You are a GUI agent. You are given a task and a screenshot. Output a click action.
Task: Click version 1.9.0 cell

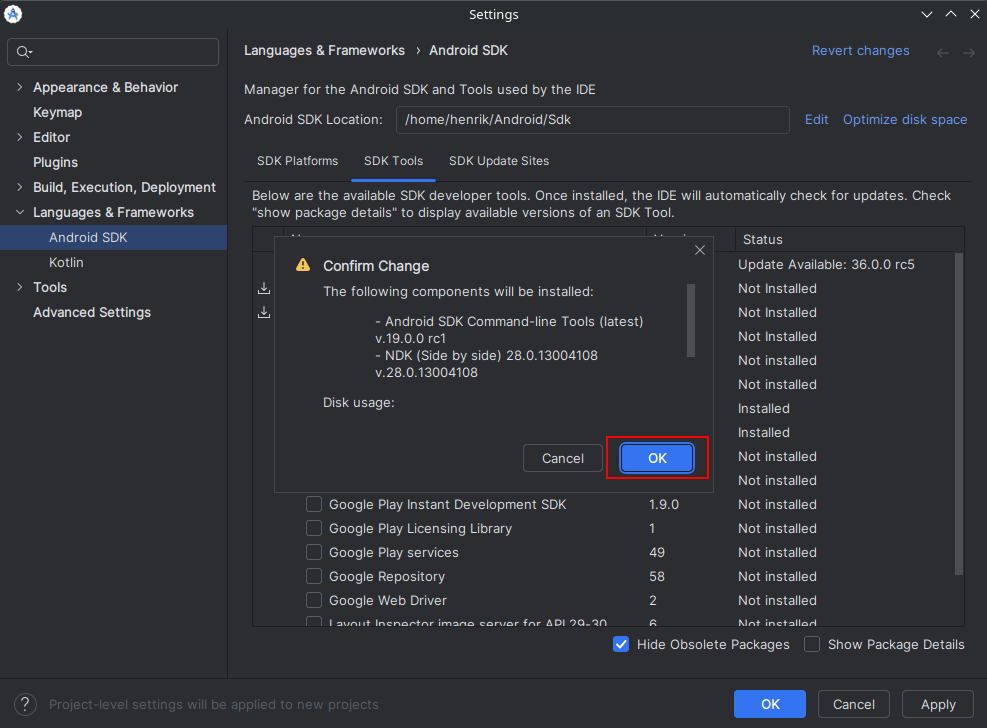(x=663, y=504)
